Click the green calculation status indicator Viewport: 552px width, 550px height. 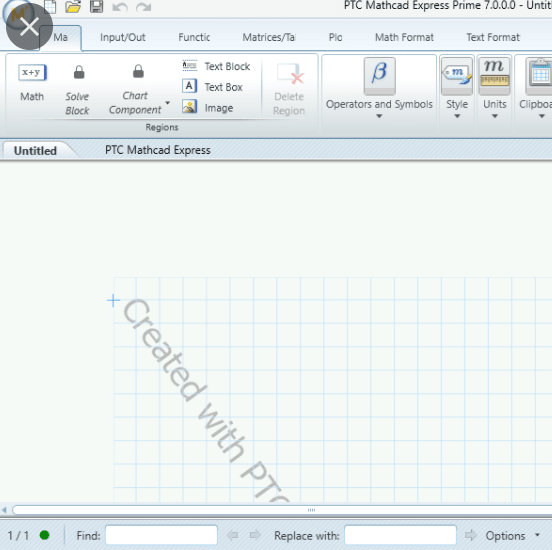click(x=44, y=535)
